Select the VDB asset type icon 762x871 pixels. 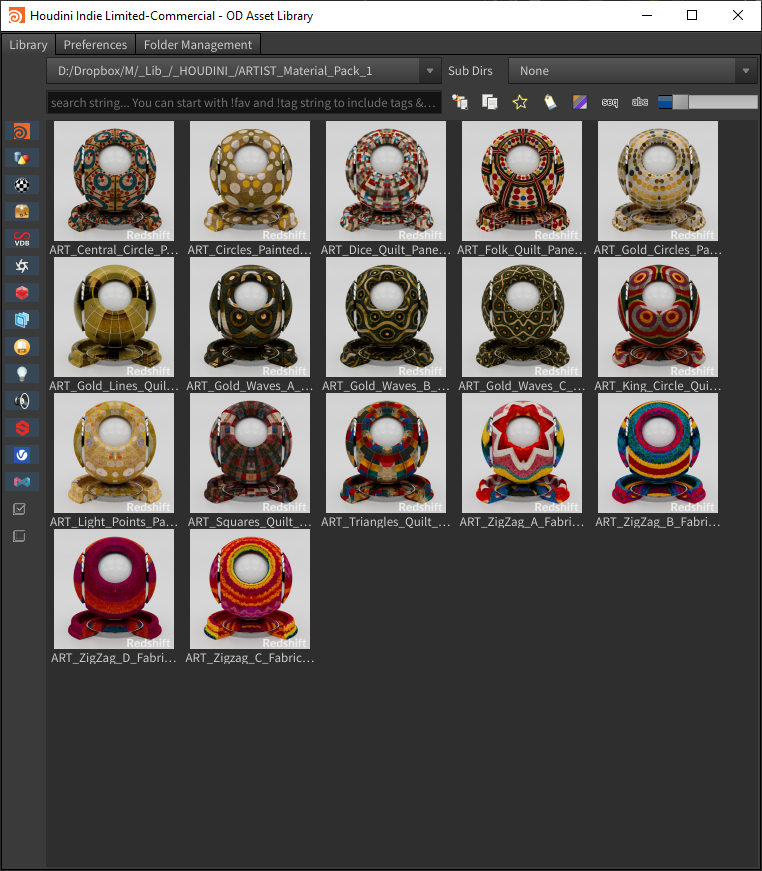click(22, 239)
